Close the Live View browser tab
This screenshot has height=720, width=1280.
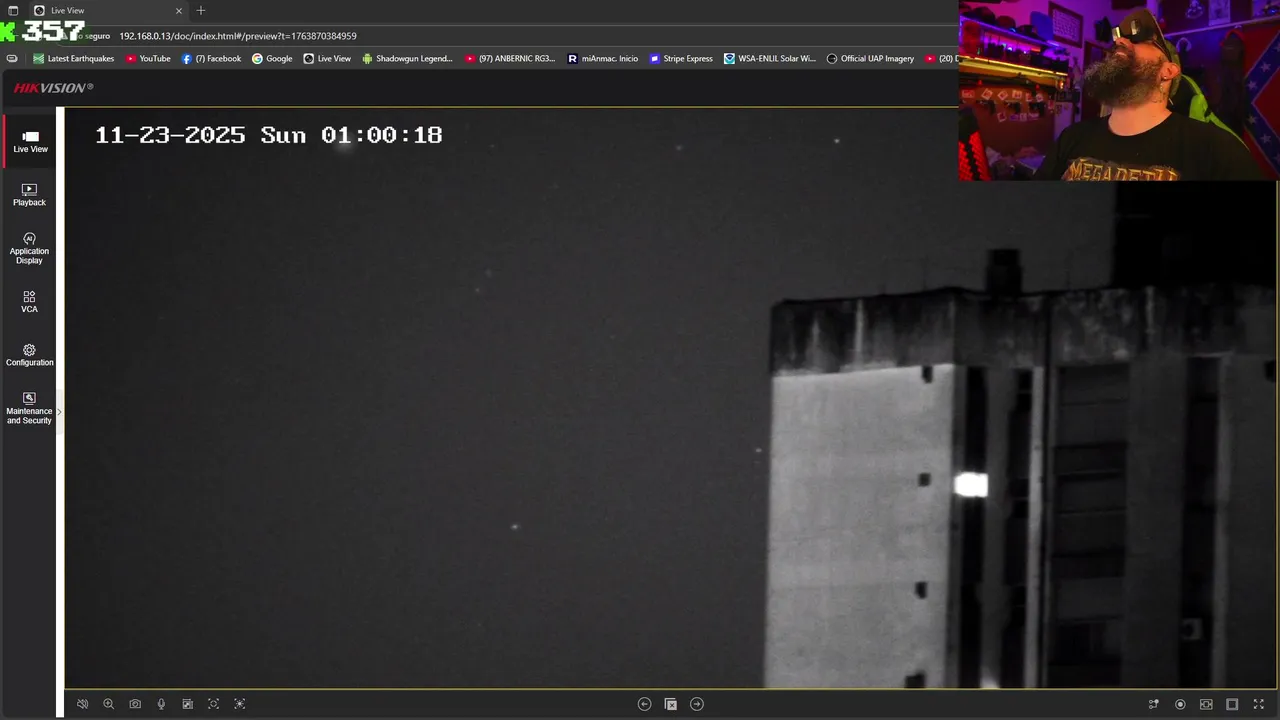coord(179,10)
